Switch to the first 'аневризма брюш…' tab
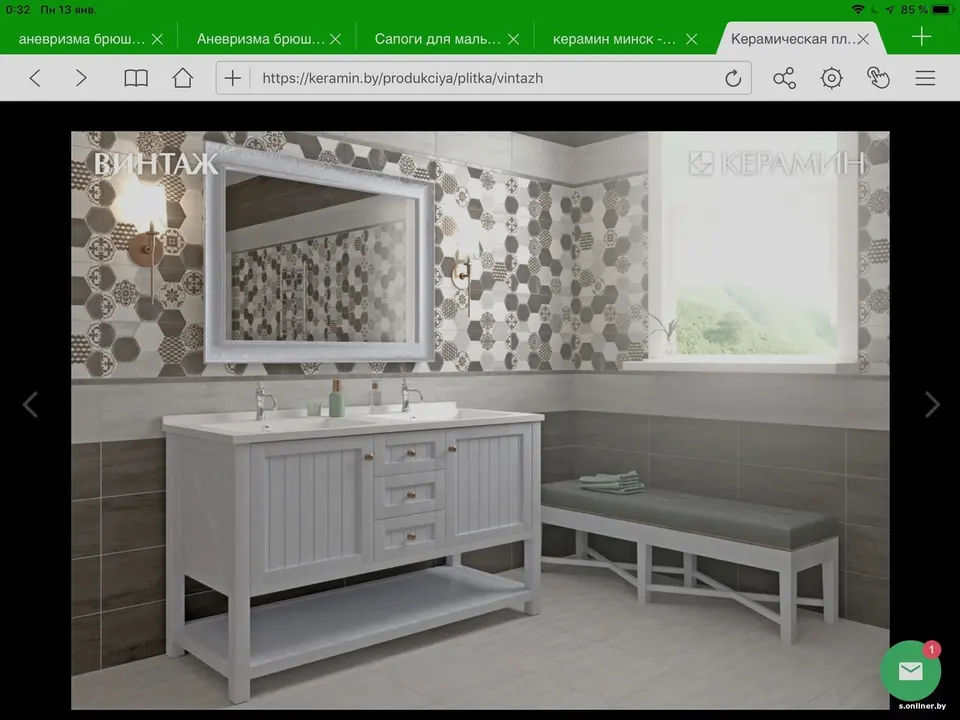960x720 pixels. [81, 39]
